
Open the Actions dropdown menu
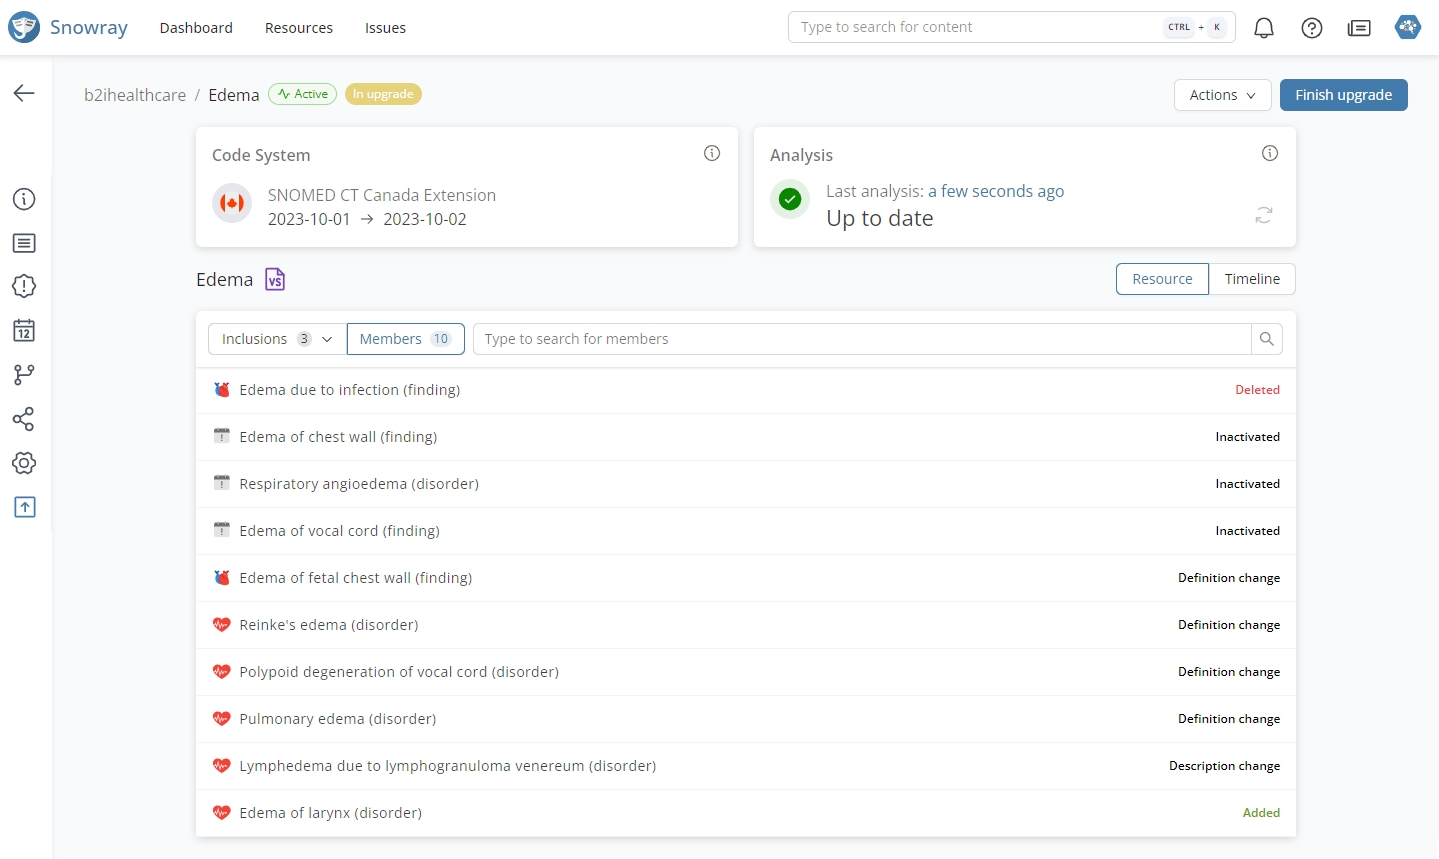click(1222, 95)
